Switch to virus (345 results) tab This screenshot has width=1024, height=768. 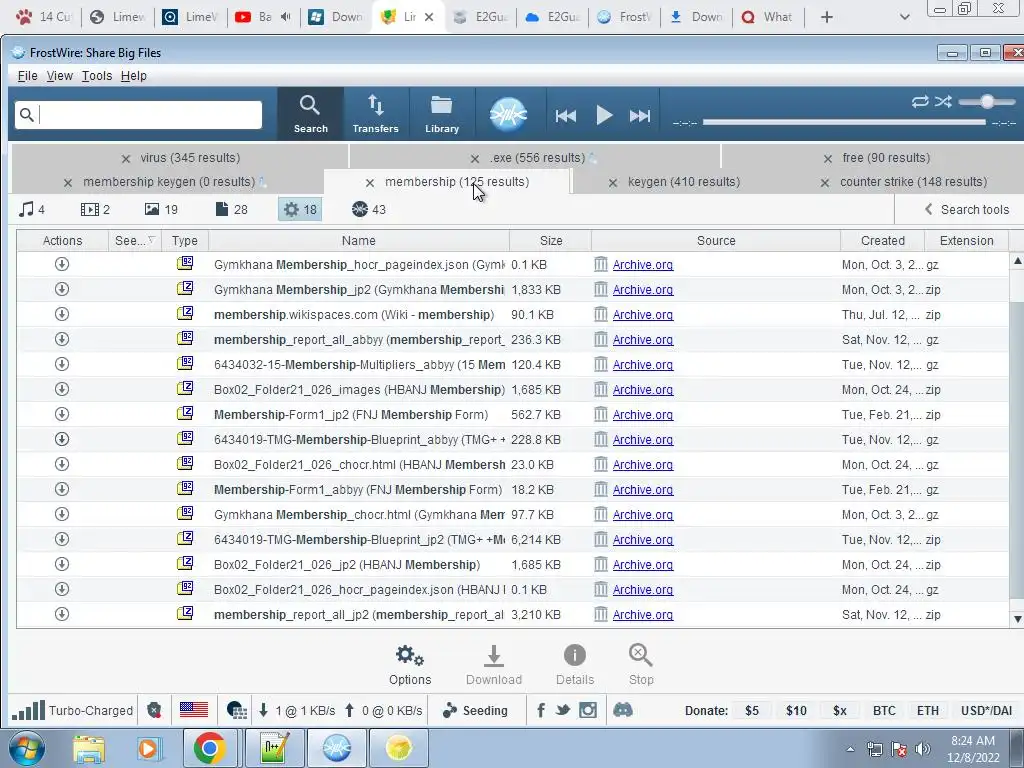coord(189,157)
